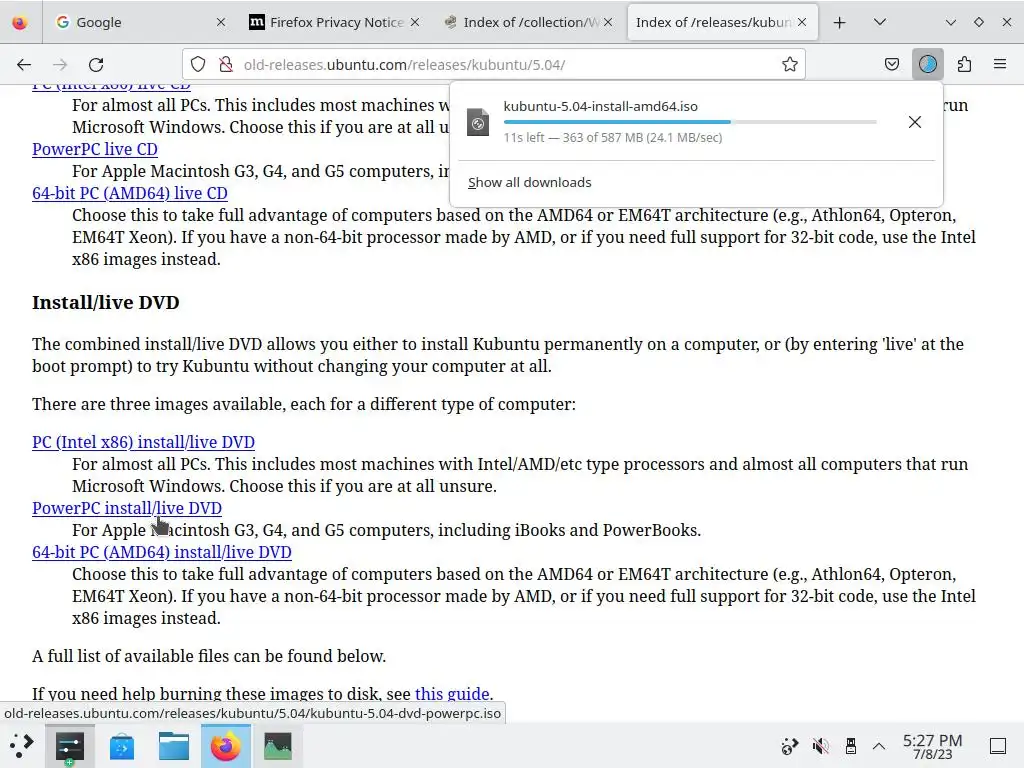The height and width of the screenshot is (768, 1024).
Task: Click the show desktop button
Action: tap(998, 746)
